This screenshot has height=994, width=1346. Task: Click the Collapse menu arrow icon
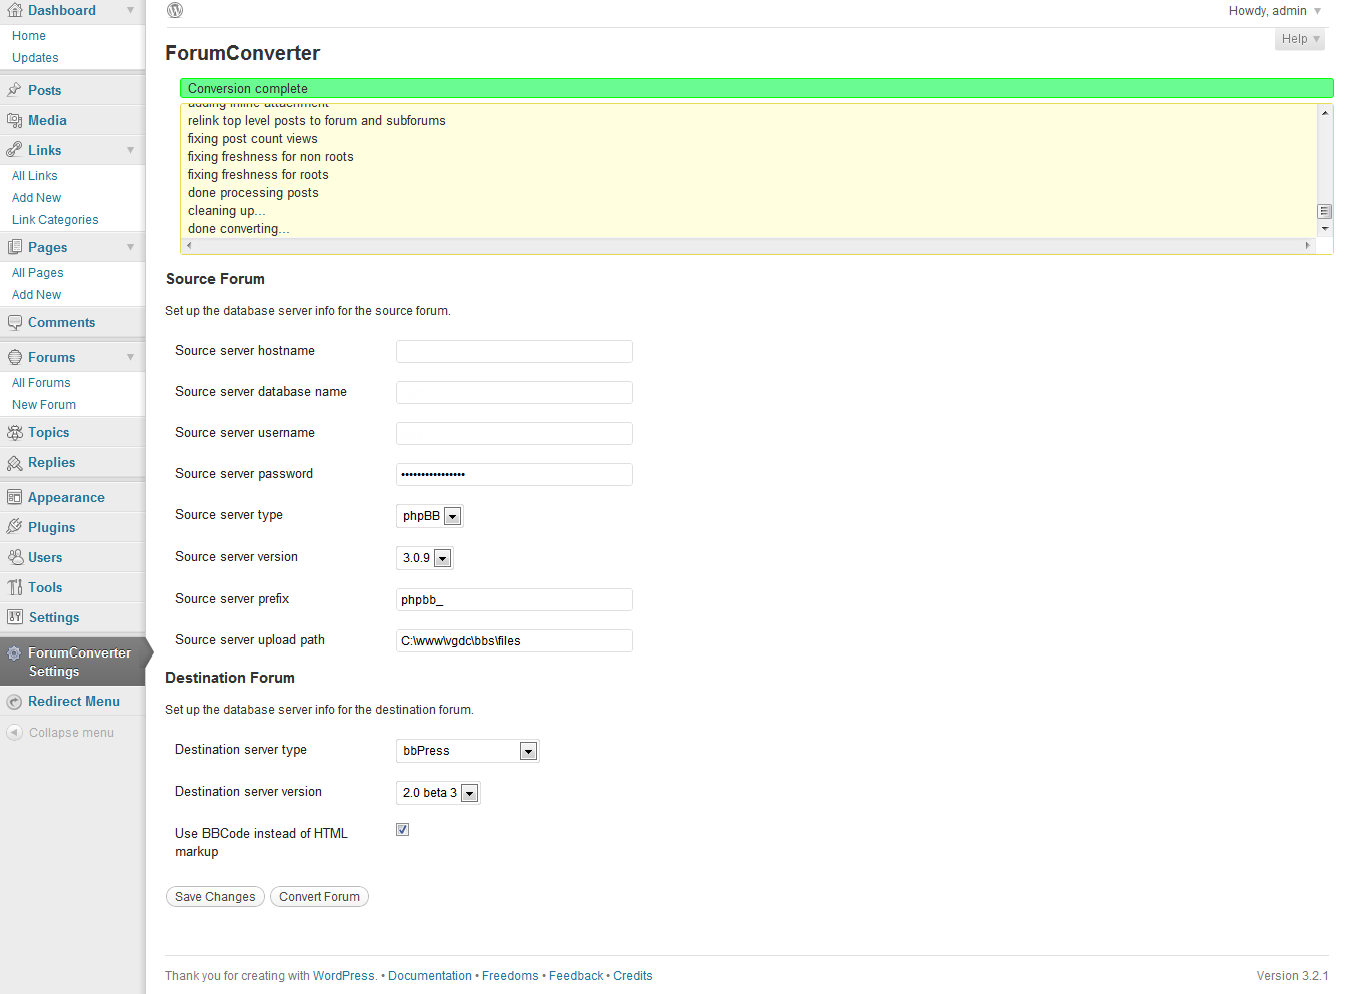tap(14, 732)
